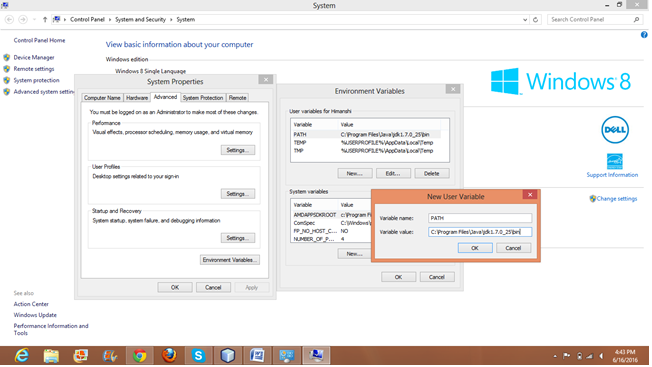Click the Dell logo

615,130
